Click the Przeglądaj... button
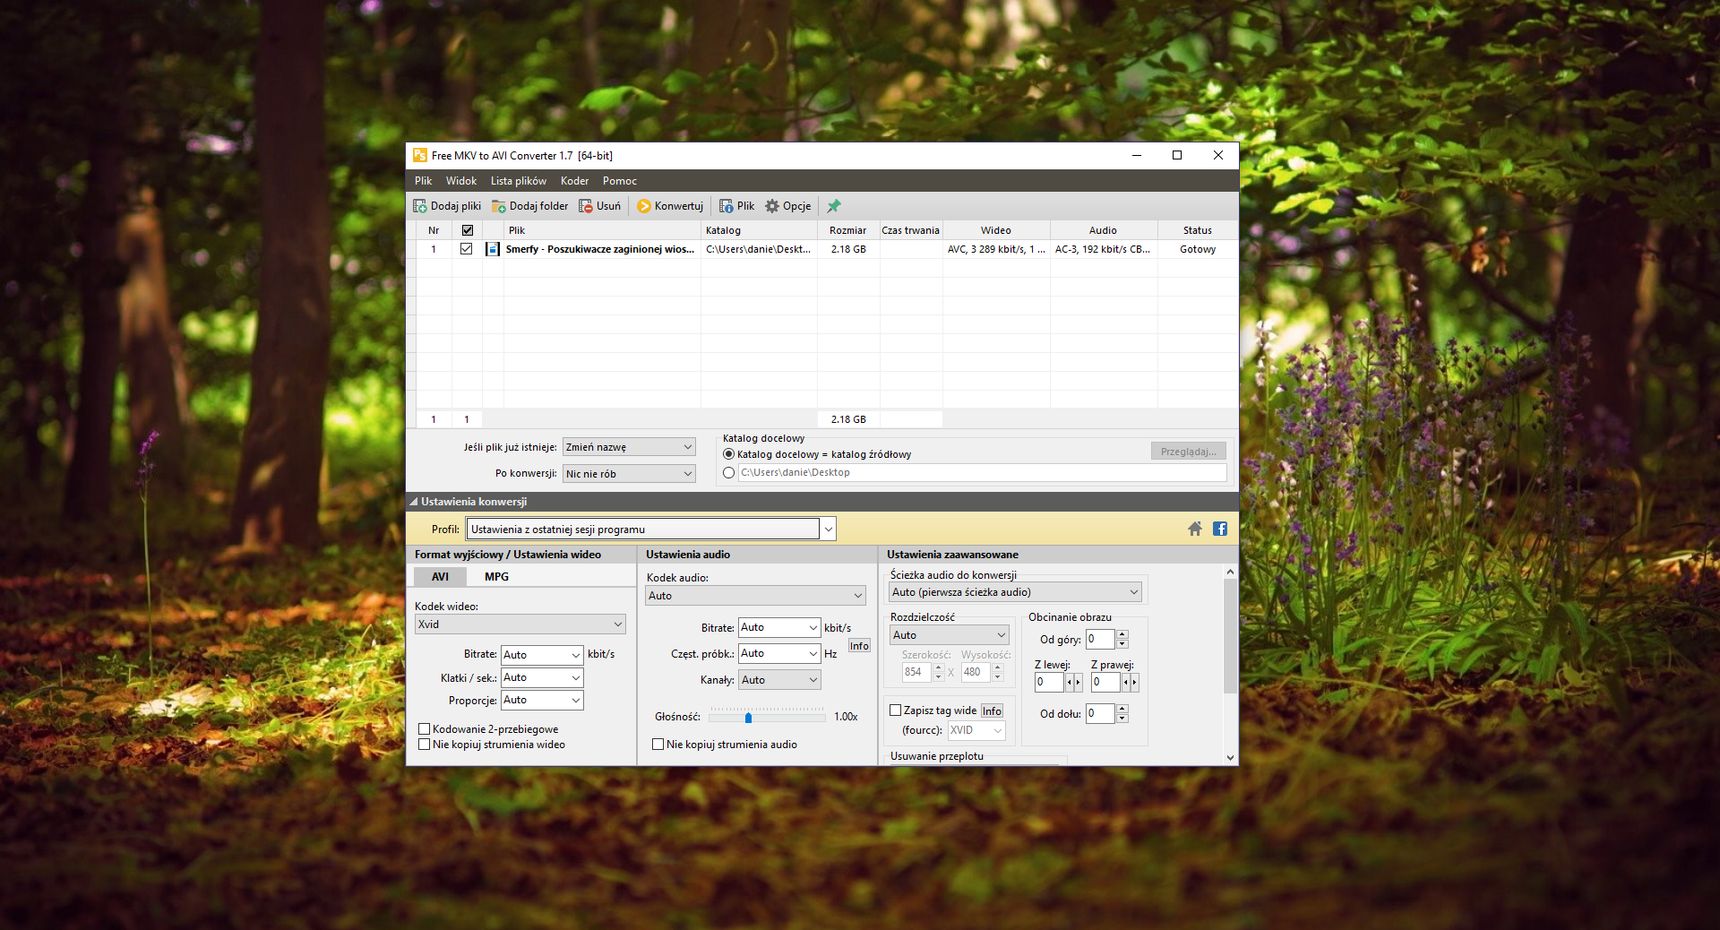The width and height of the screenshot is (1720, 930). [1188, 452]
